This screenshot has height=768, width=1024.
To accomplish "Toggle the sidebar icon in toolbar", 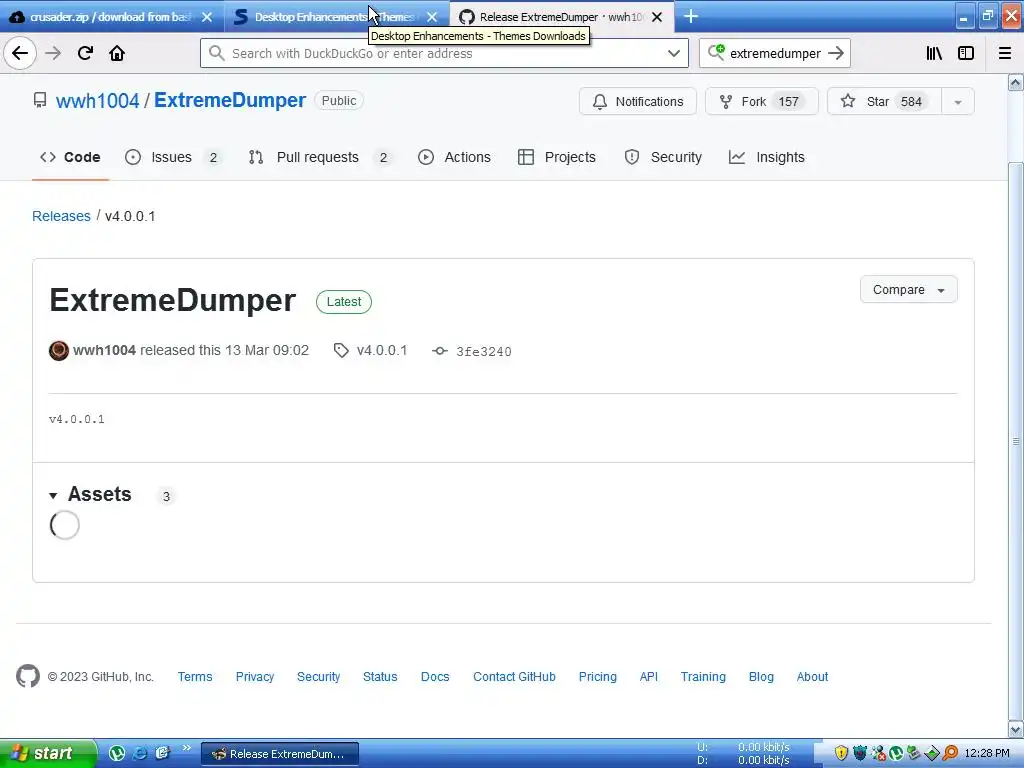I will click(x=966, y=53).
